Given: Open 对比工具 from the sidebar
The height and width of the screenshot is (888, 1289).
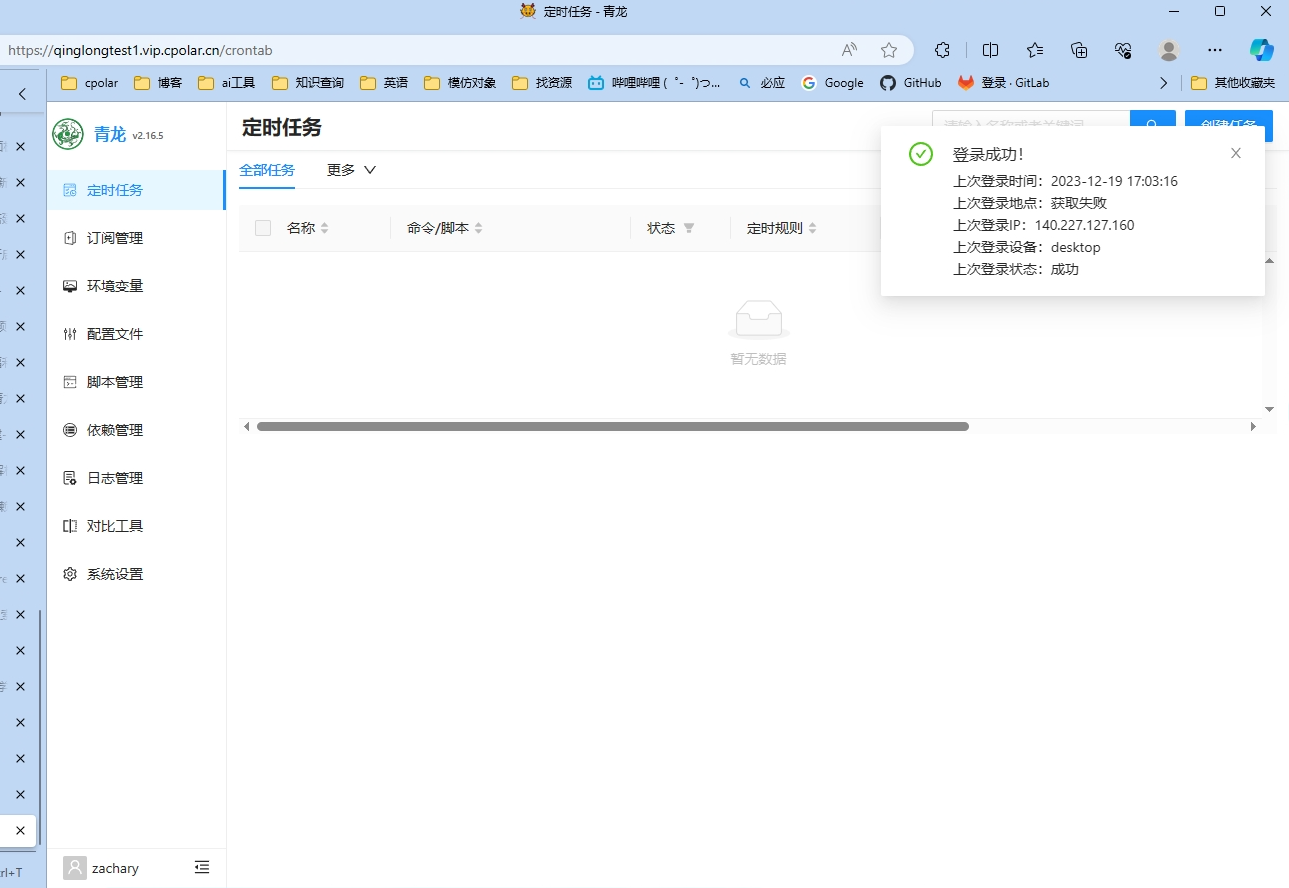Looking at the screenshot, I should pyautogui.click(x=136, y=526).
